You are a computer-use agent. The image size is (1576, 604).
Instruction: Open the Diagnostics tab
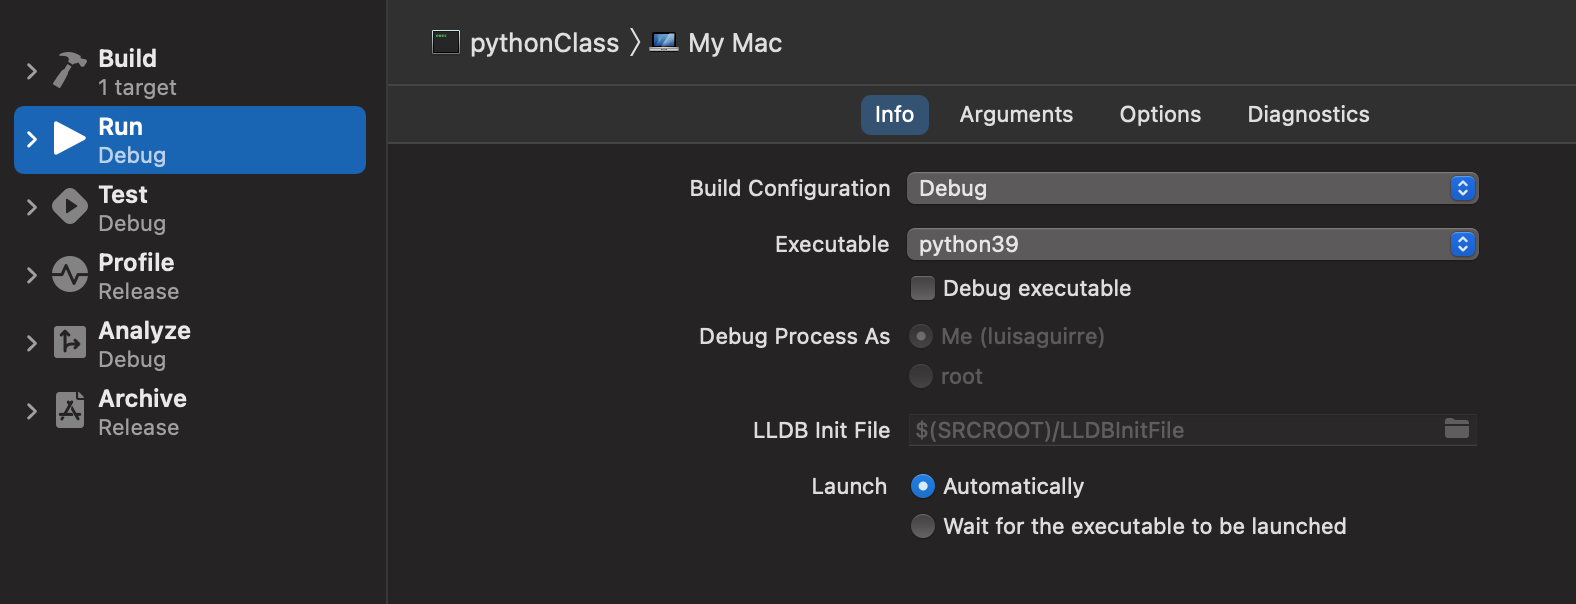coord(1308,114)
